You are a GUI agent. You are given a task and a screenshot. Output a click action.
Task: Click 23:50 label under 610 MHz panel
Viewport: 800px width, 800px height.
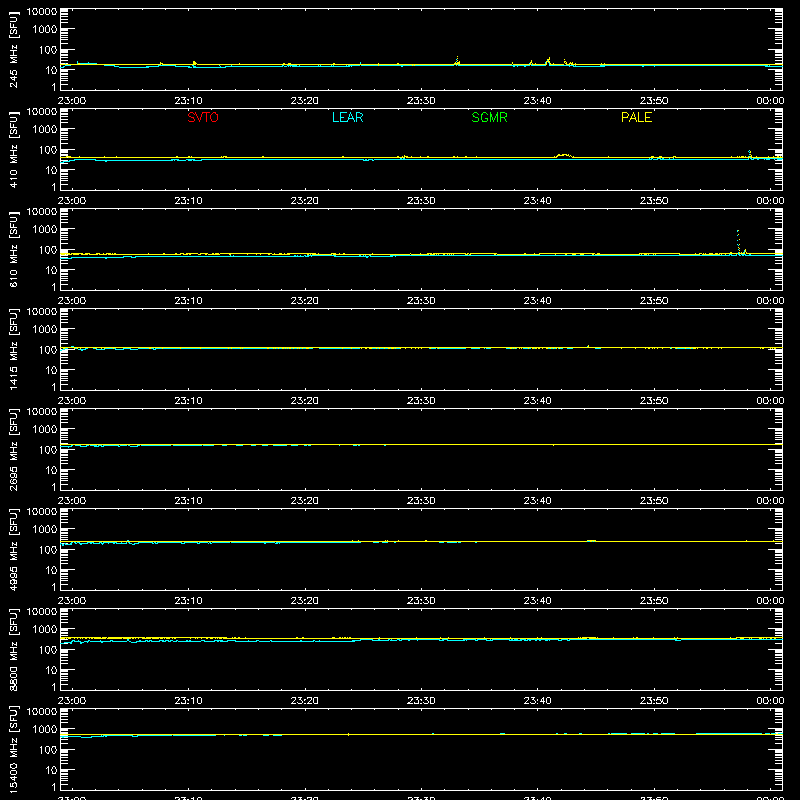click(654, 301)
